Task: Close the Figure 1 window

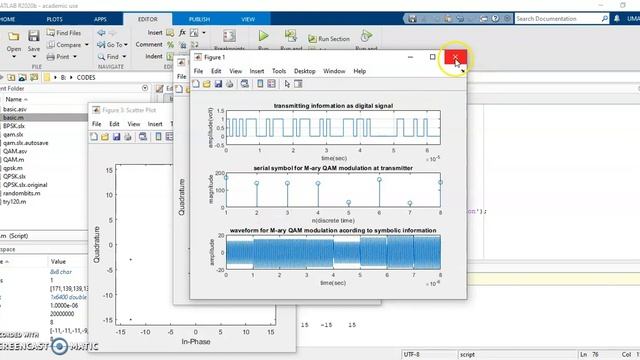Action: pos(455,57)
